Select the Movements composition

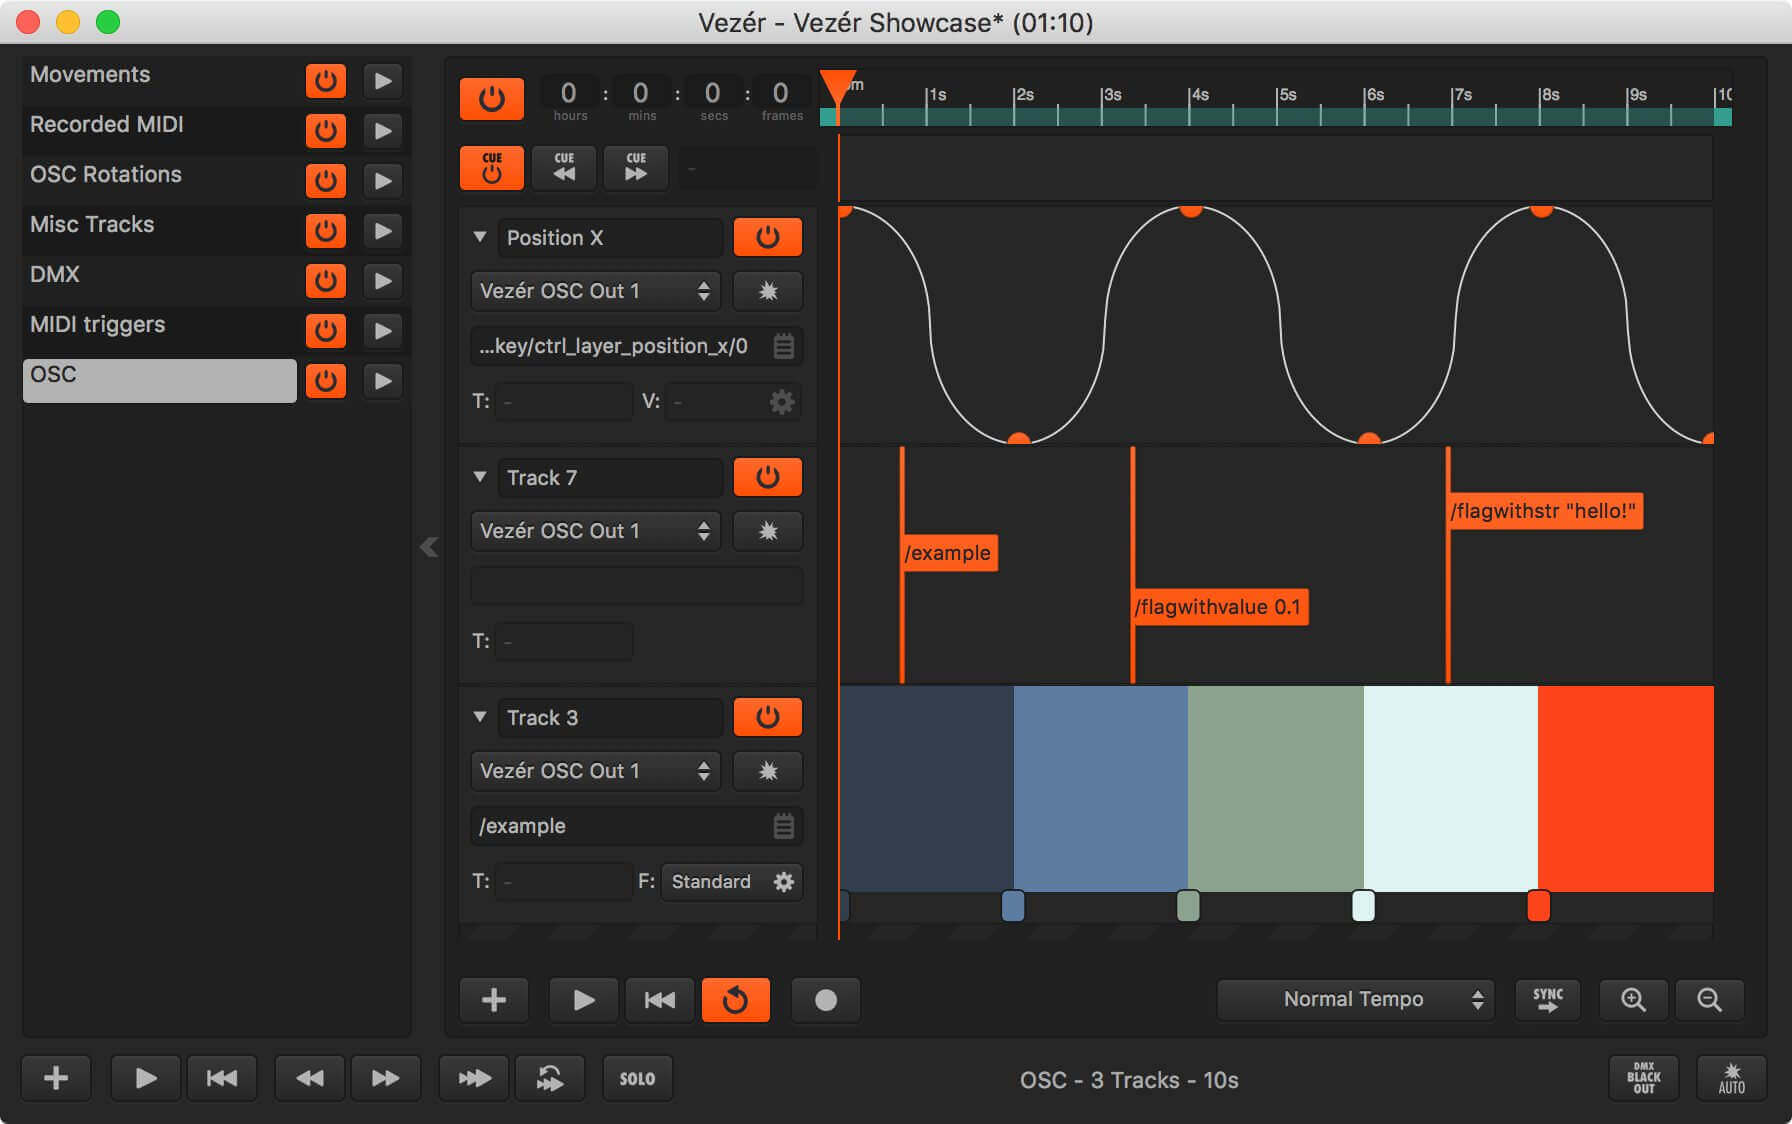tap(160, 80)
